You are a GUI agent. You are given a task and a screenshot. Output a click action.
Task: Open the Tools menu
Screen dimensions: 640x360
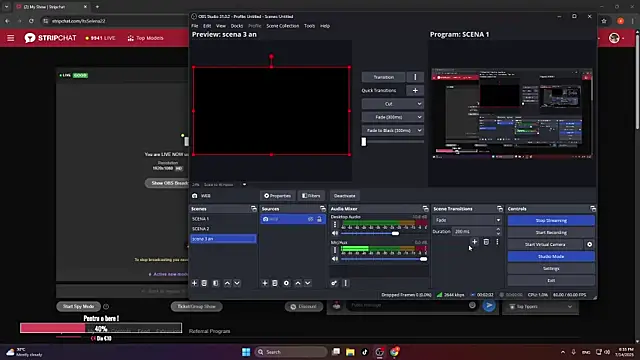pos(309,26)
